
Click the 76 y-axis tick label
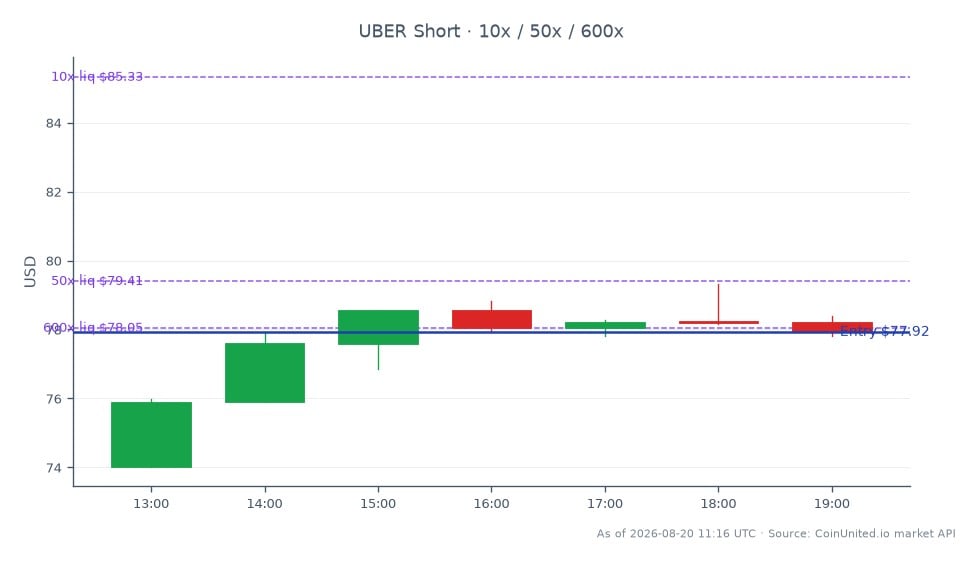[54, 398]
